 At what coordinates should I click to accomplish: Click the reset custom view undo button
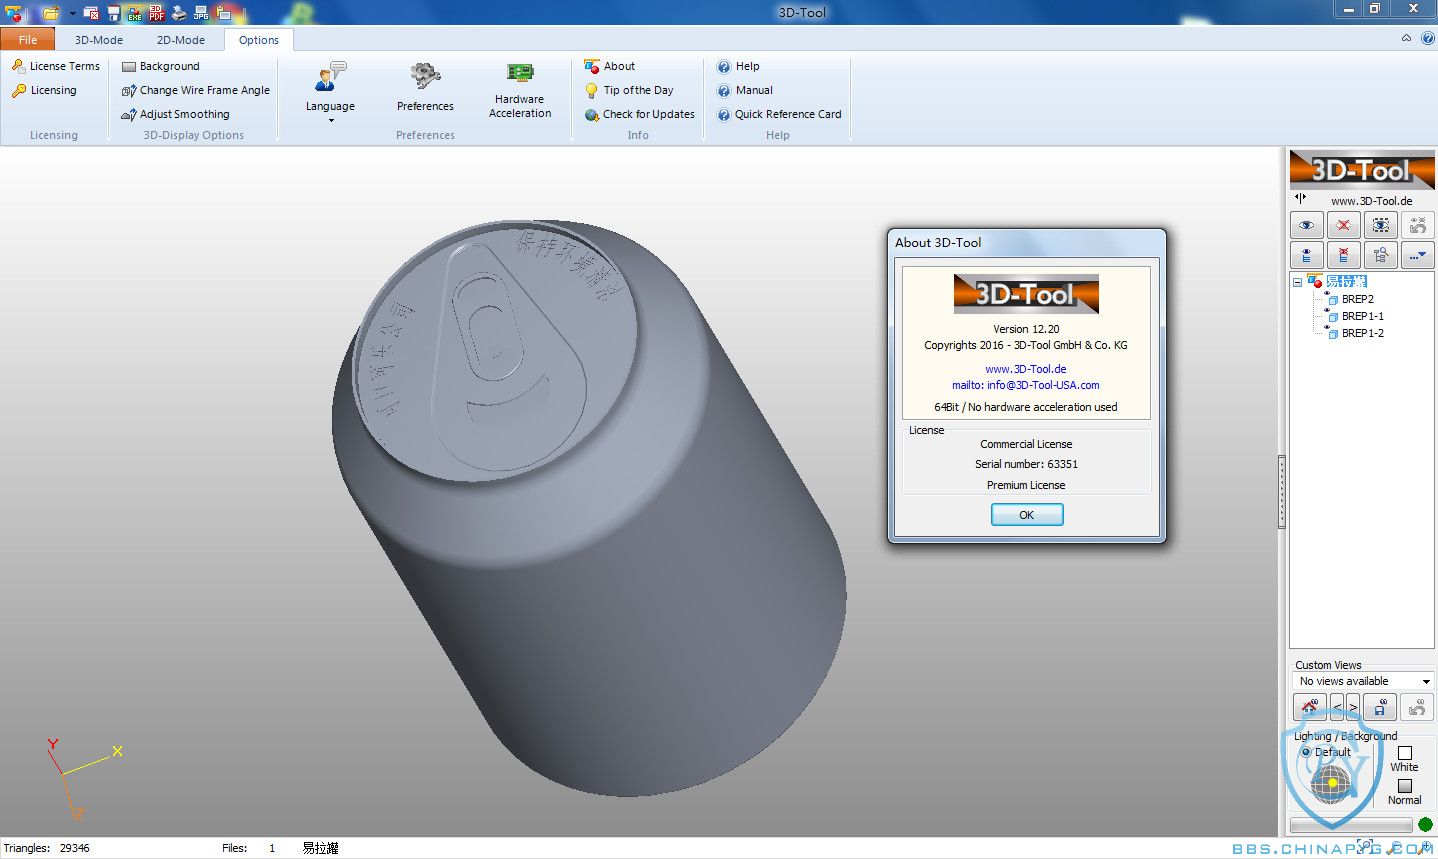pos(1417,707)
